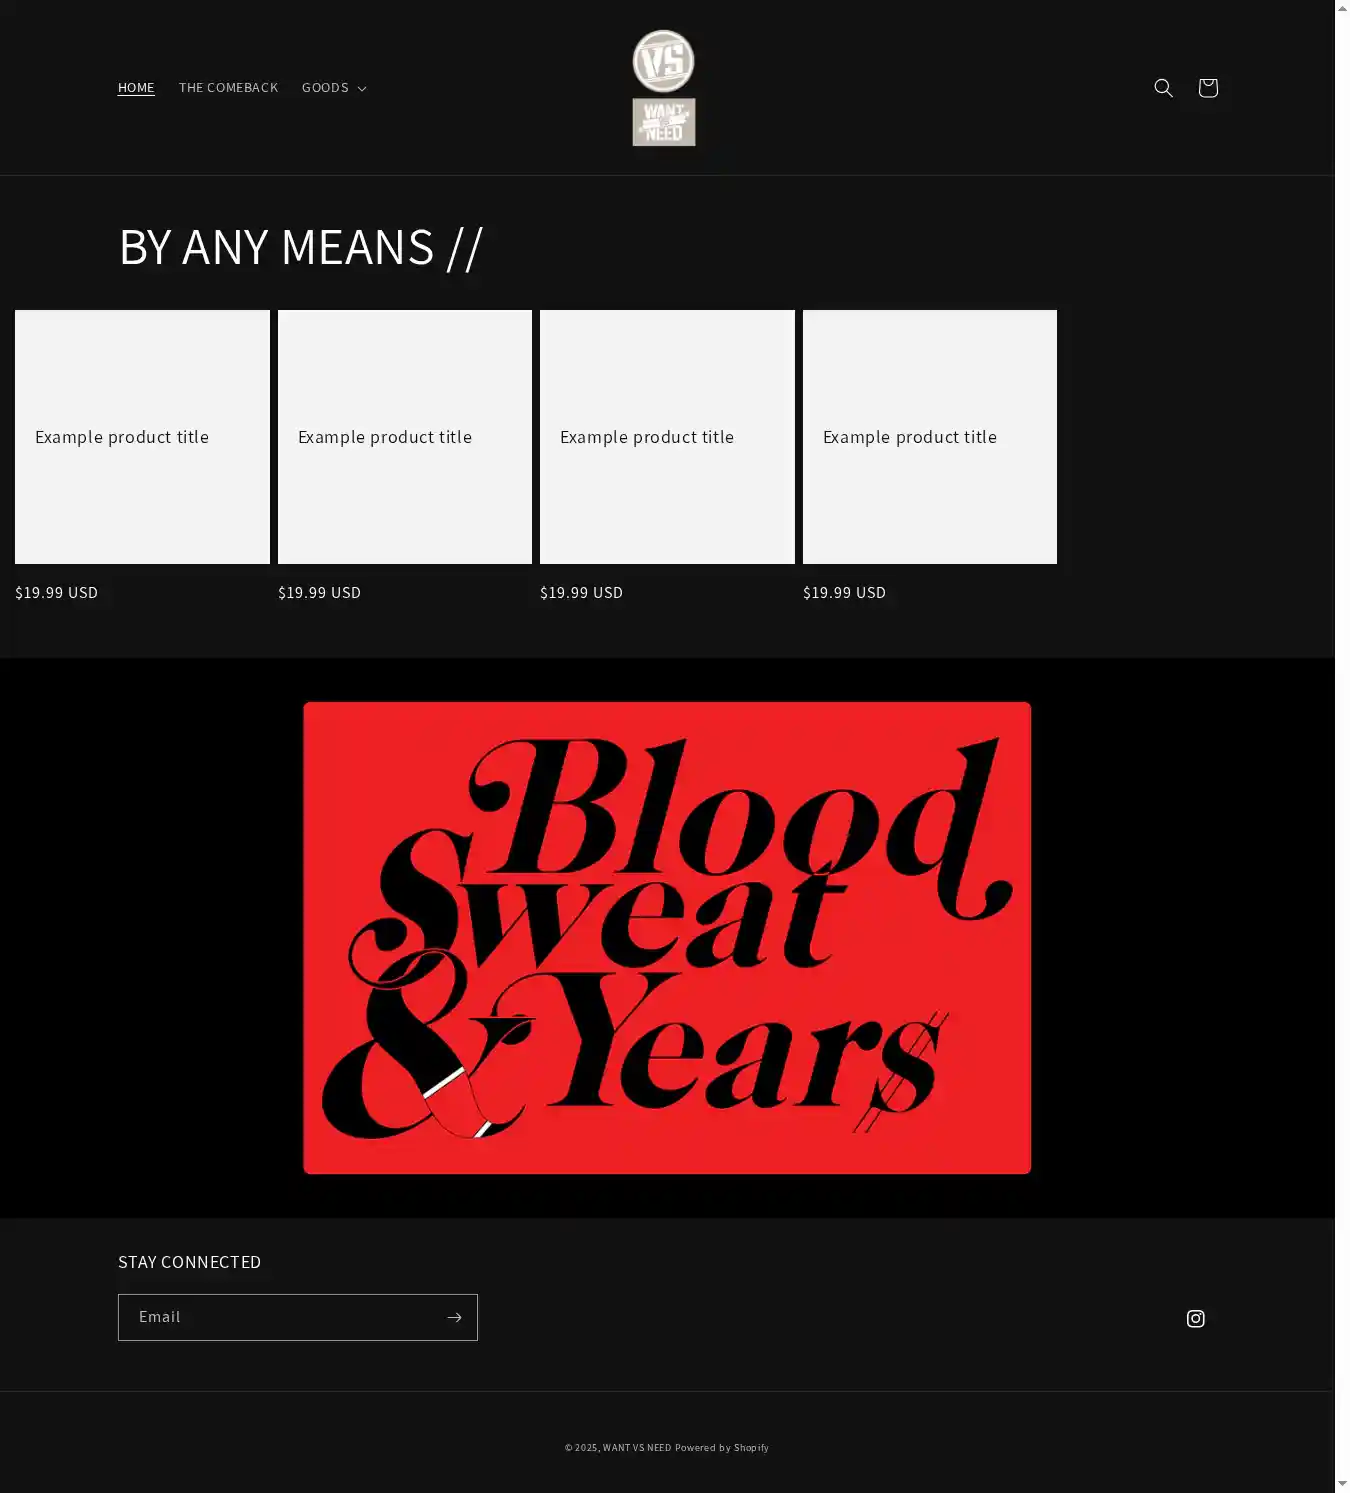Open the fourth Example product card
Image resolution: width=1350 pixels, height=1493 pixels.
click(930, 437)
